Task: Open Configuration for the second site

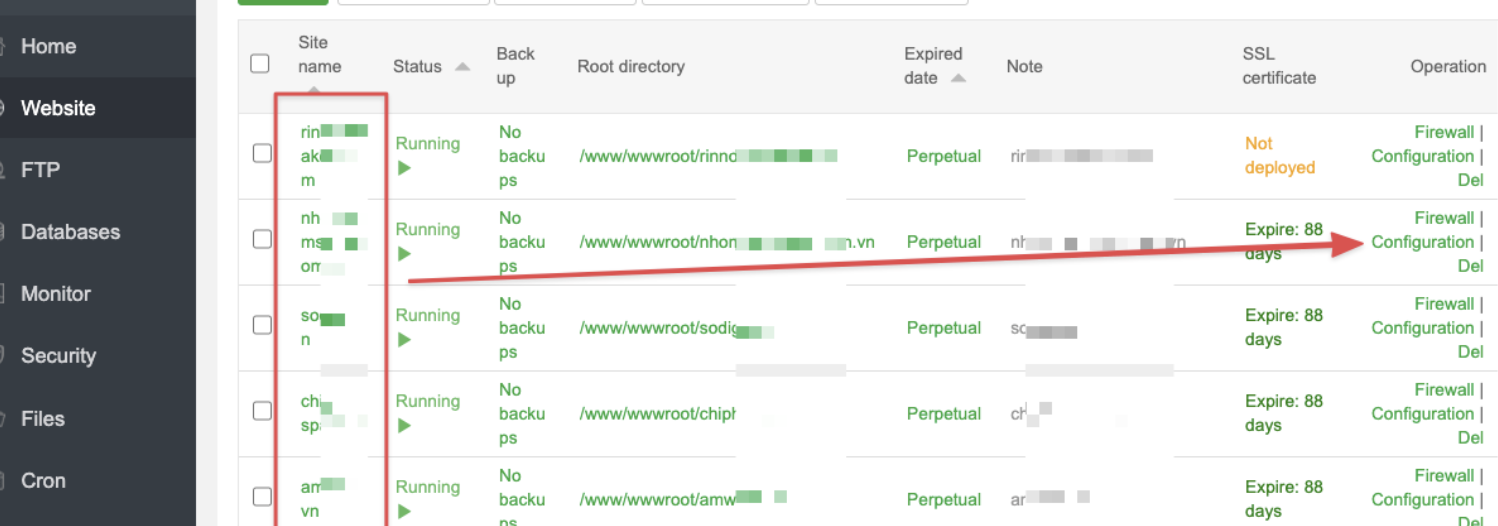Action: (x=1422, y=242)
